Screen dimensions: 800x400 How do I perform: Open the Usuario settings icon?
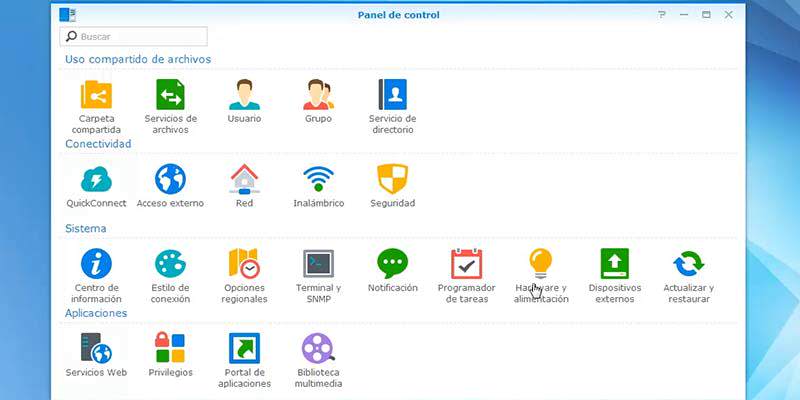tap(244, 94)
